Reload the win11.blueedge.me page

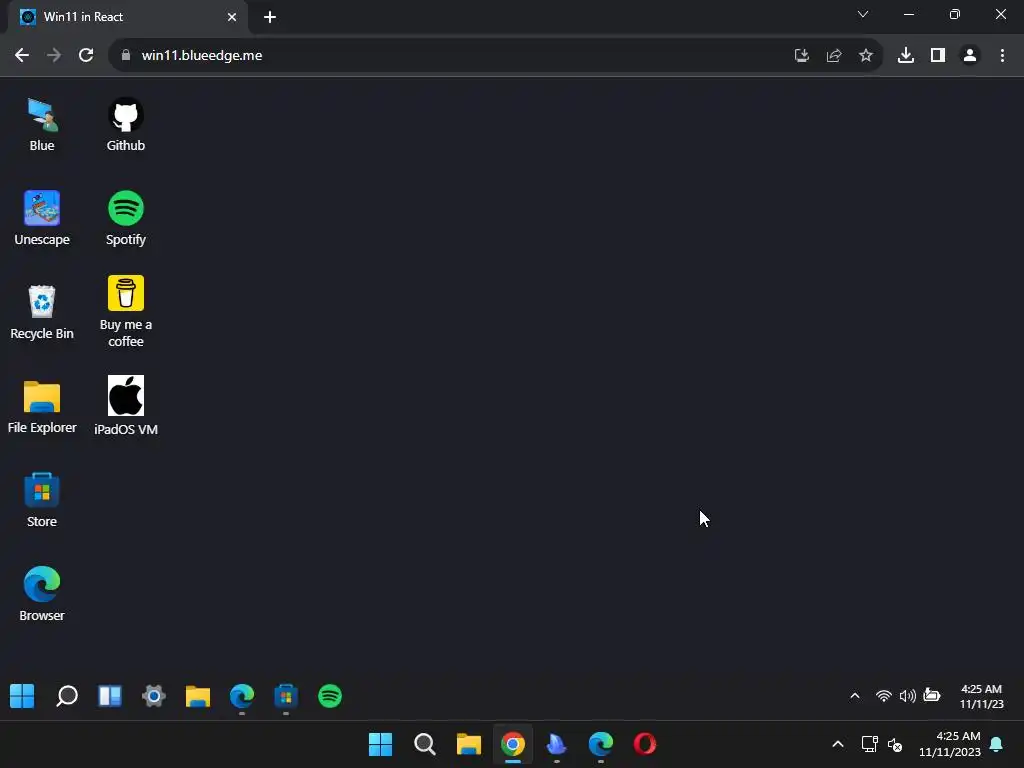tap(86, 56)
